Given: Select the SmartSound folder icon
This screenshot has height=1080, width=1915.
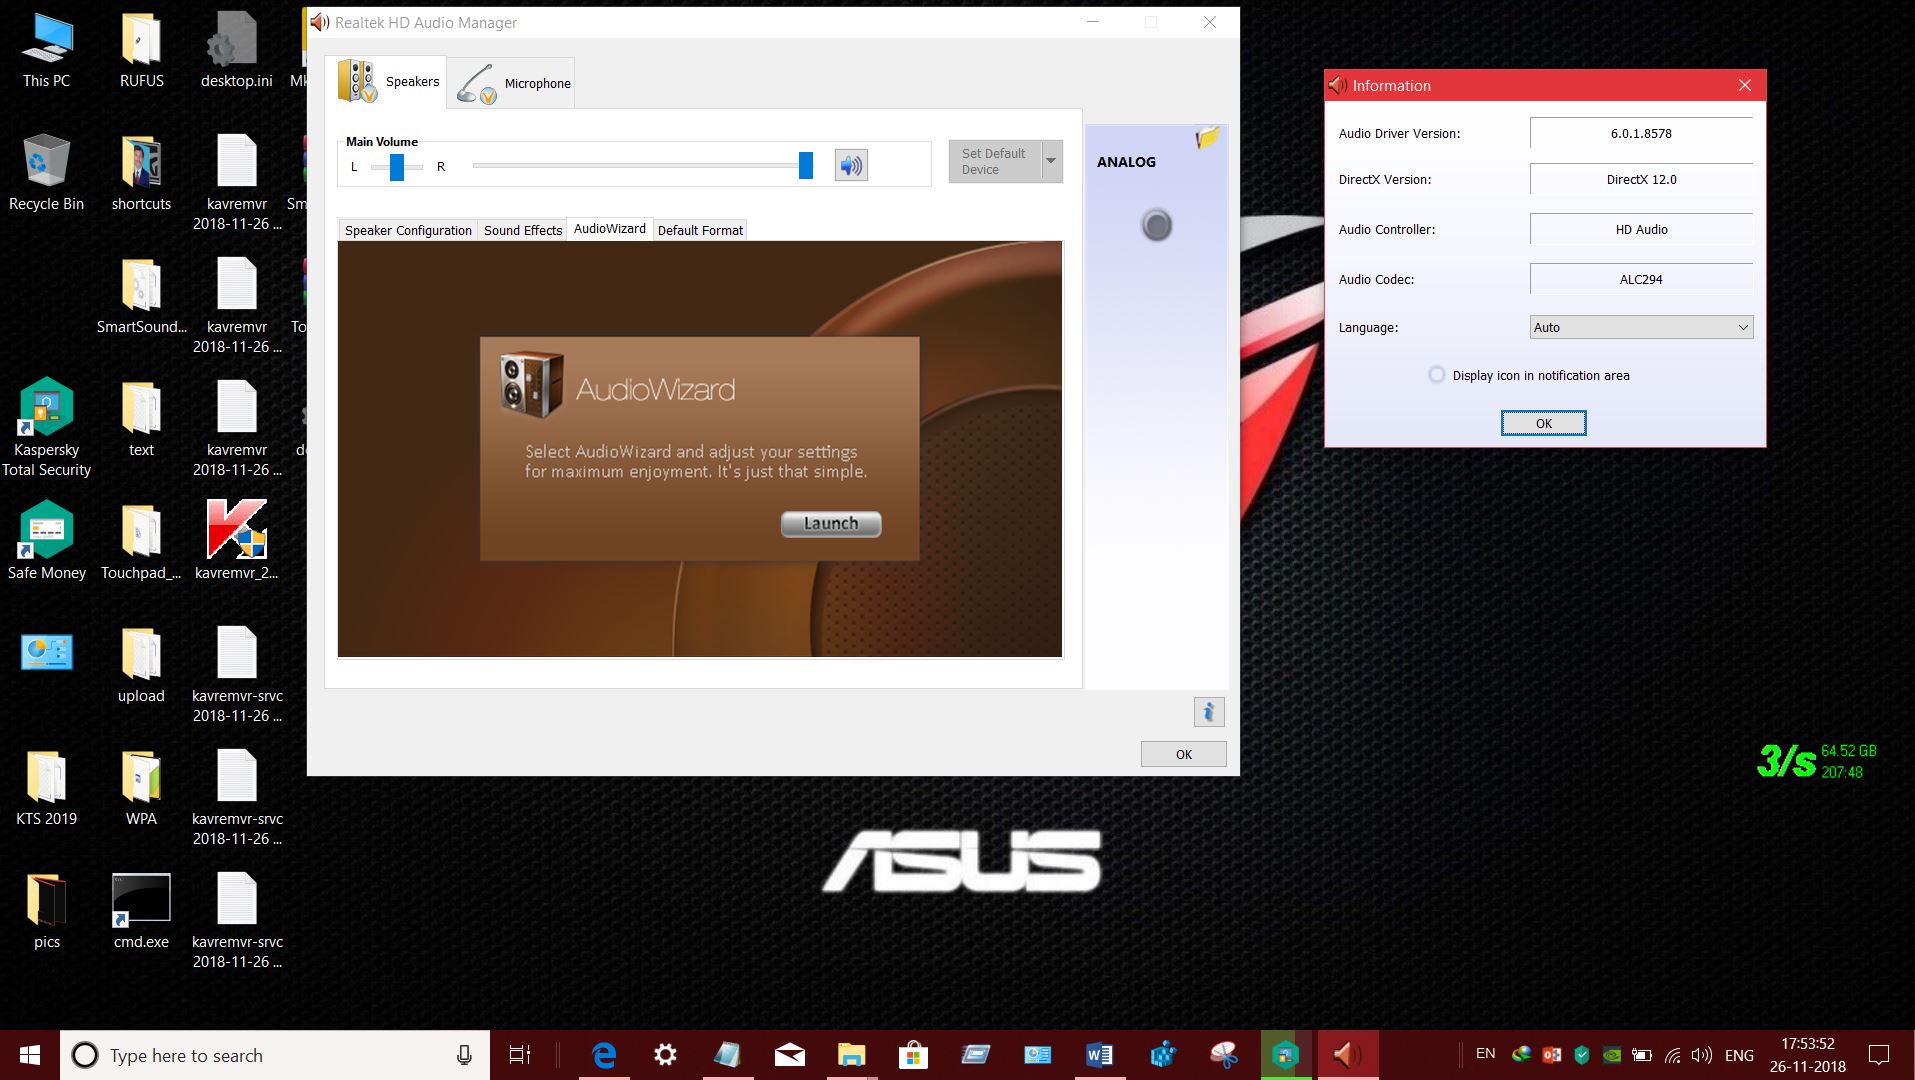Looking at the screenshot, I should coord(141,297).
